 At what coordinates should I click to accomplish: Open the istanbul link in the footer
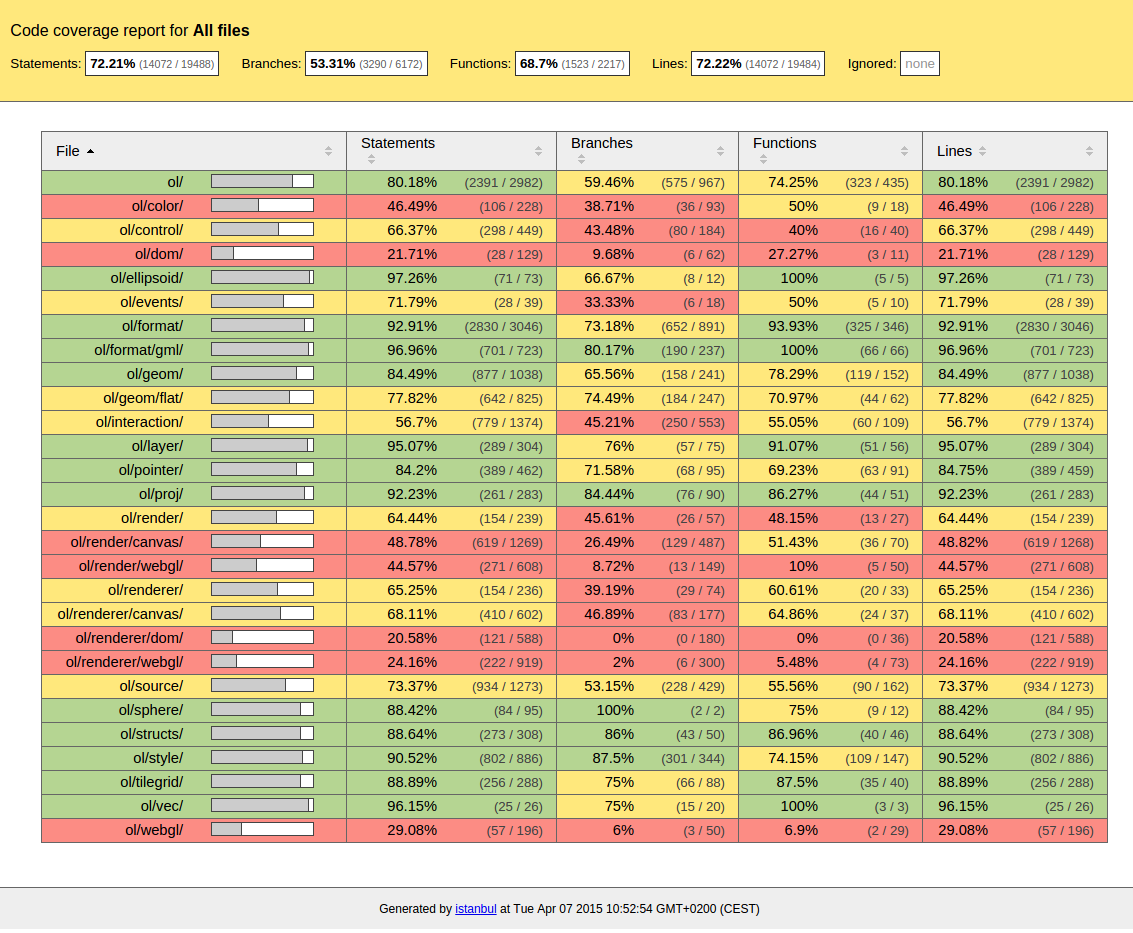click(x=475, y=909)
